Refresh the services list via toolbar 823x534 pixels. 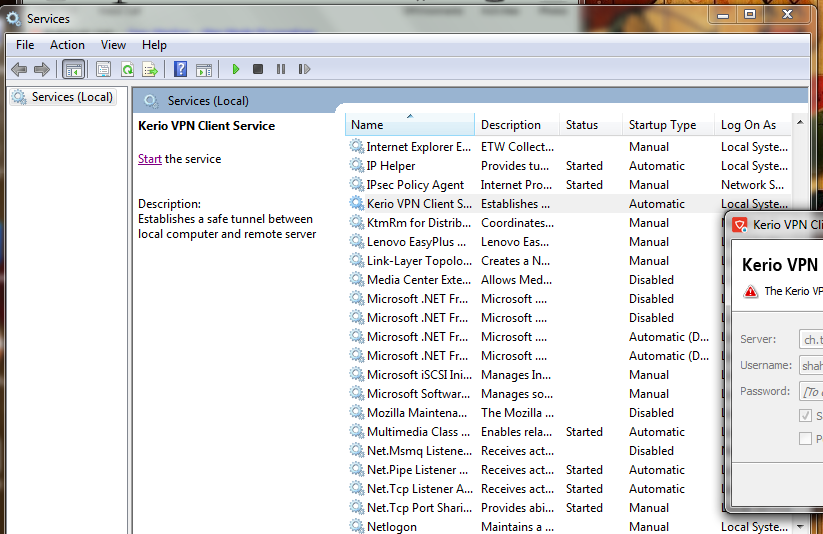127,69
